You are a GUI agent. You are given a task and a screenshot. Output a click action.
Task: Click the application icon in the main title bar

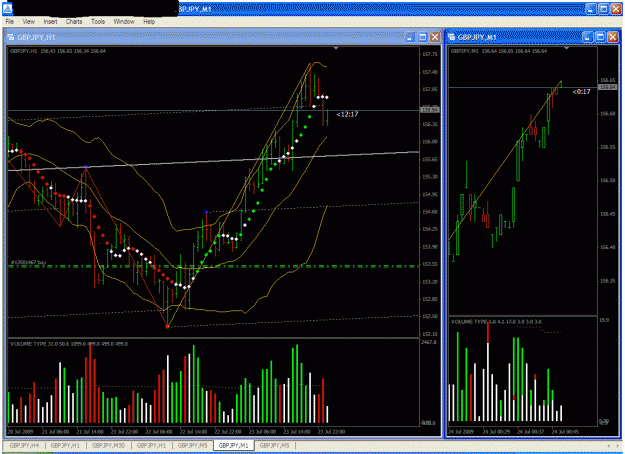tap(8, 8)
